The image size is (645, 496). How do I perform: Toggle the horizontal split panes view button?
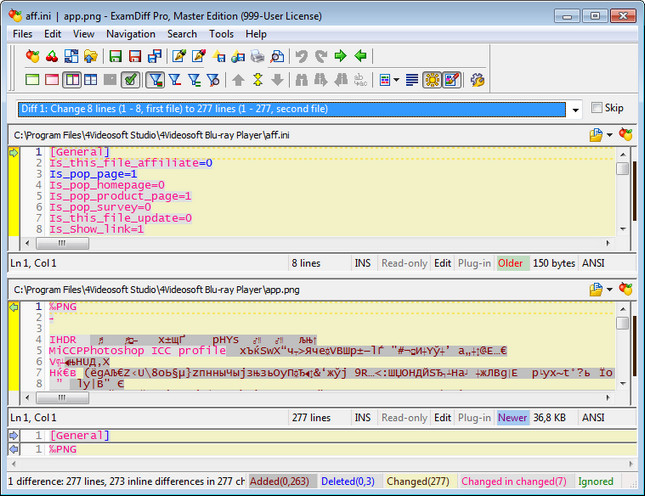pyautogui.click(x=90, y=80)
